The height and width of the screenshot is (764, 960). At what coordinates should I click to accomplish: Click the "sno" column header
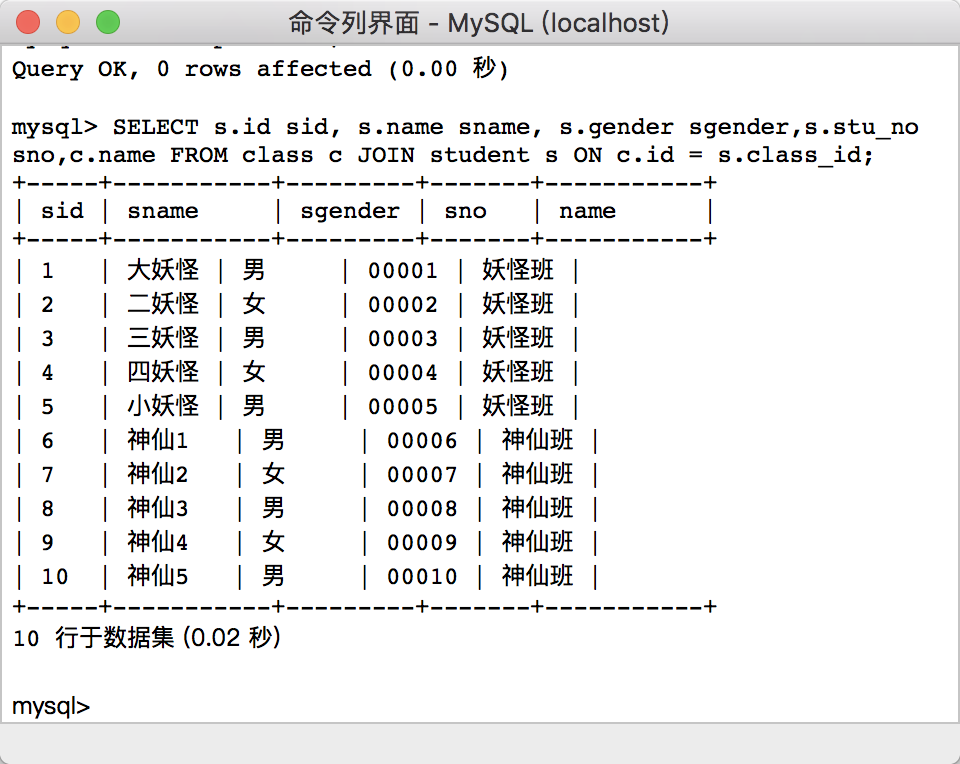465,211
